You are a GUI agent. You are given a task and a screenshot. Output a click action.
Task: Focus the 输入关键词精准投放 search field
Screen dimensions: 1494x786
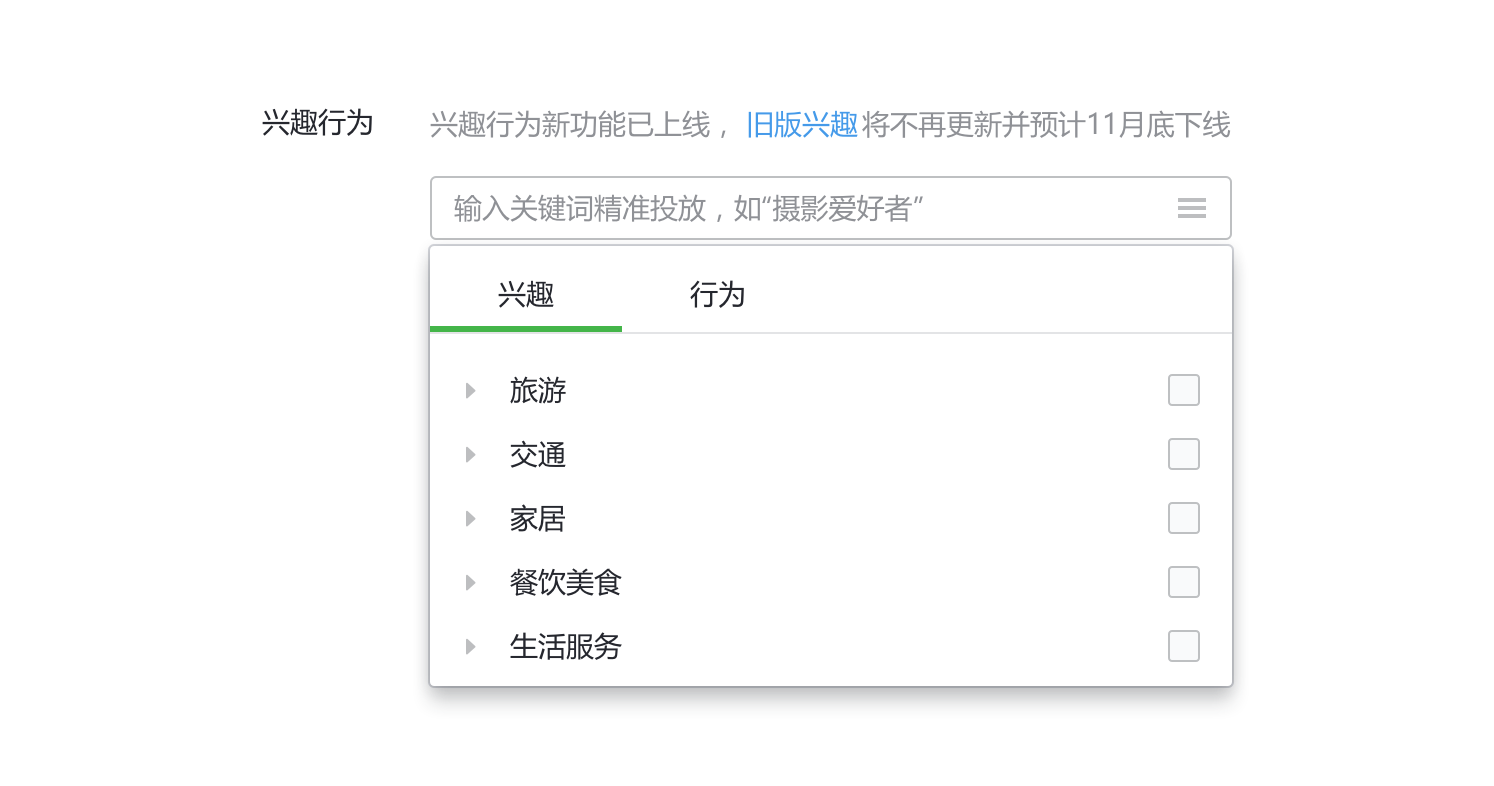tap(830, 208)
